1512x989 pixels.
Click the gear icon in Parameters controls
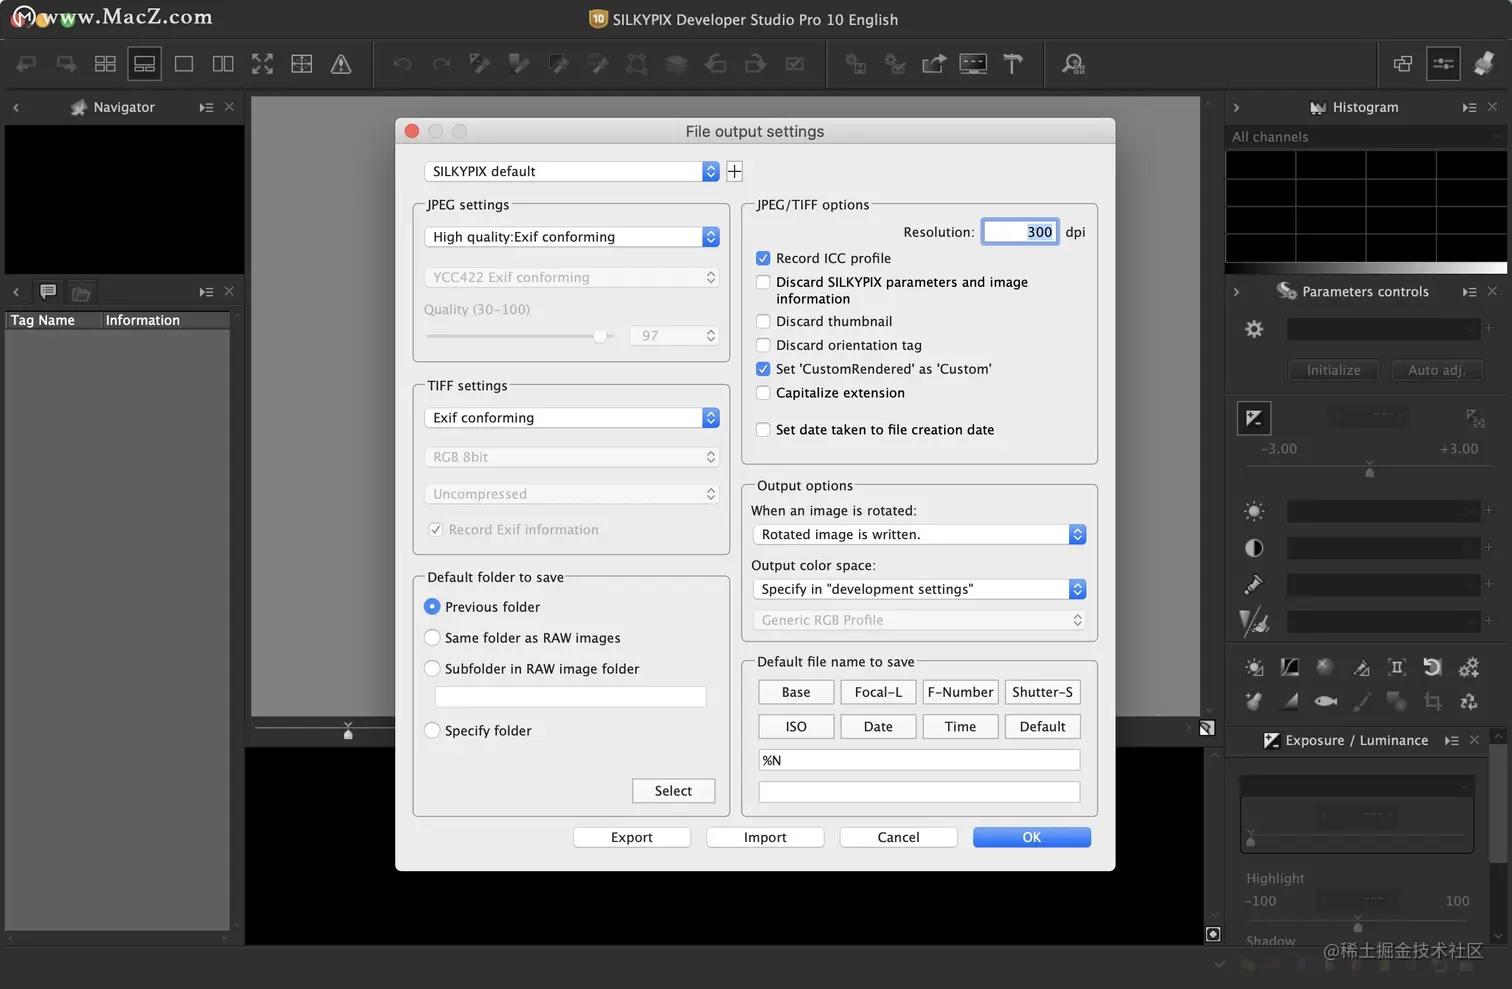coord(1254,329)
